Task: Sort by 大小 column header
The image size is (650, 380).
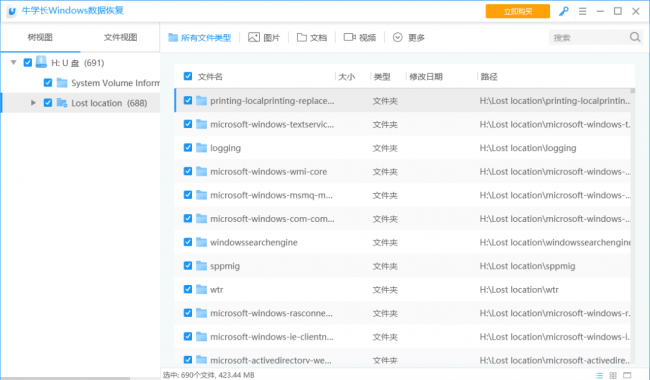Action: tap(347, 77)
